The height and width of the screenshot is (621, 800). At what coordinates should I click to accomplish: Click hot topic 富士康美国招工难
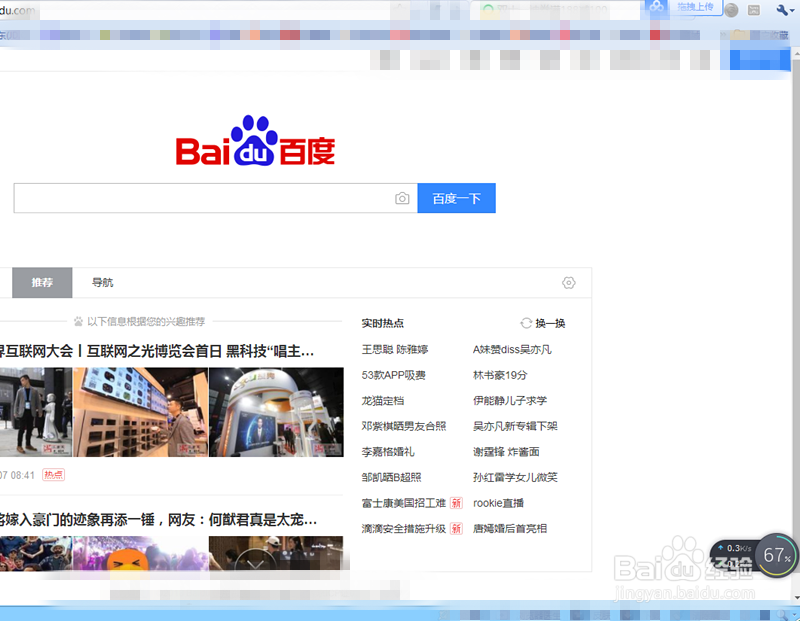coord(404,503)
